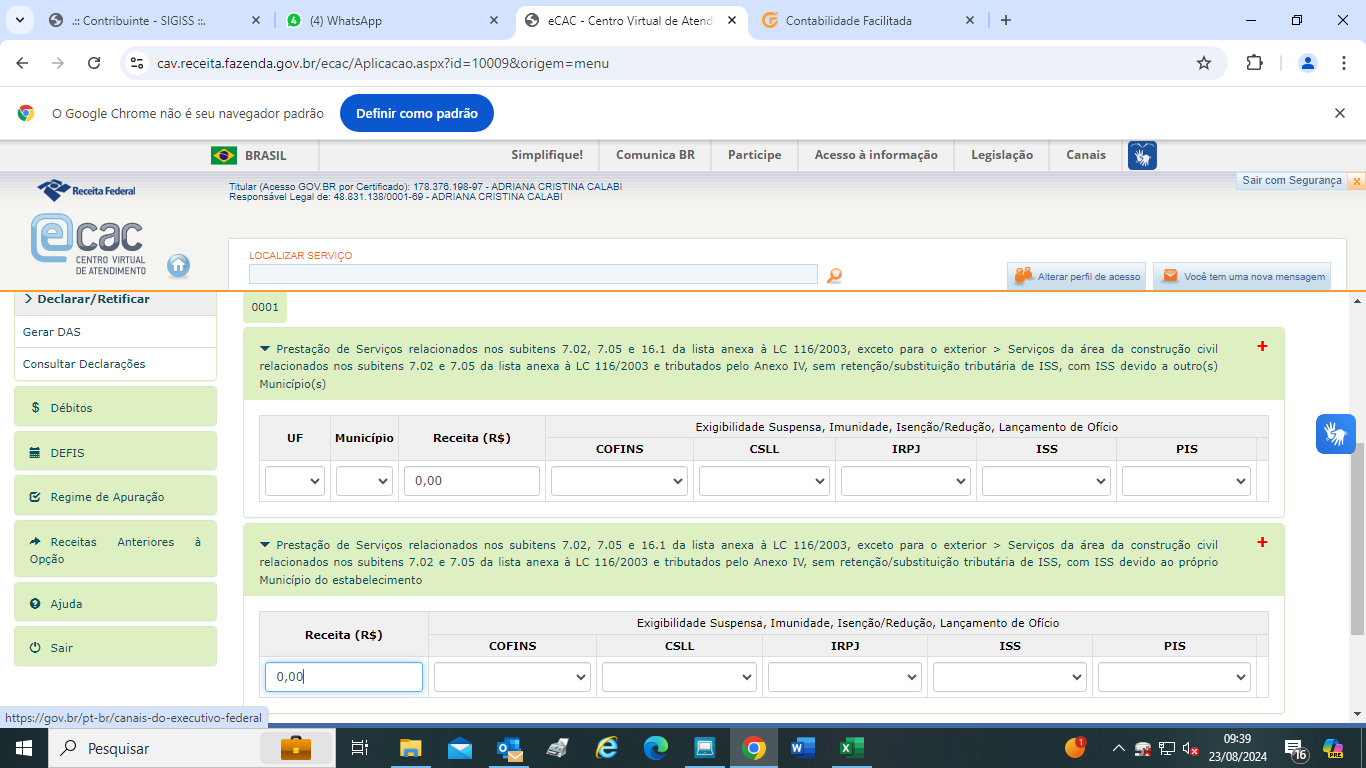Screen dimensions: 1366x768
Task: Open DEFIS in the left sidebar
Action: pyautogui.click(x=115, y=452)
